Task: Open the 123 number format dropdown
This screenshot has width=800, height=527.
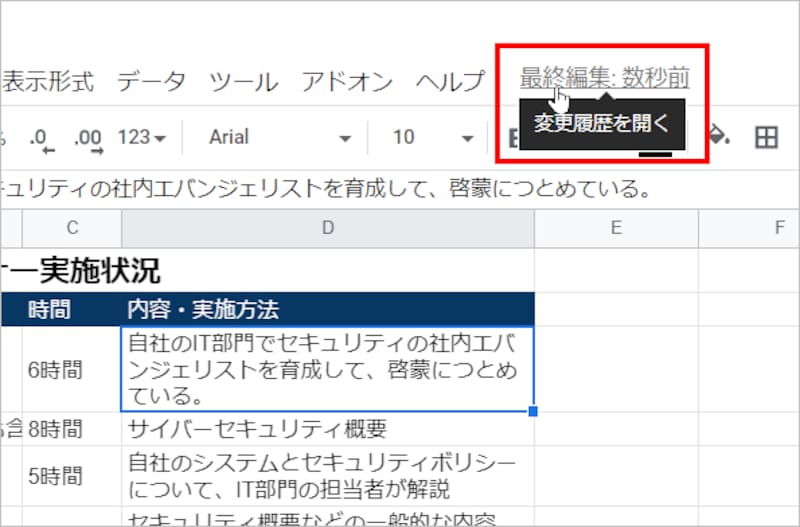Action: coord(142,138)
